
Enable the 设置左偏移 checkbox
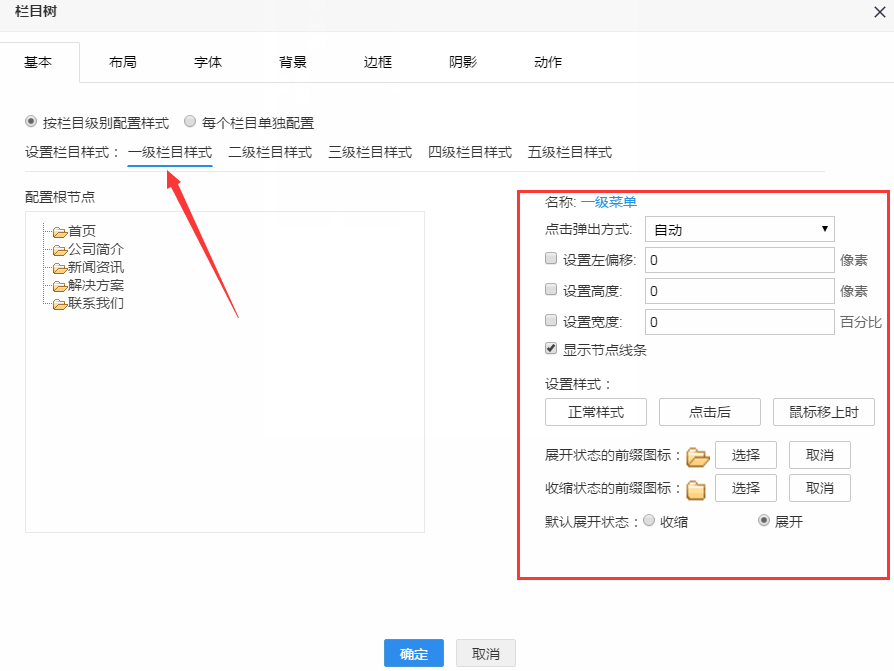point(551,259)
